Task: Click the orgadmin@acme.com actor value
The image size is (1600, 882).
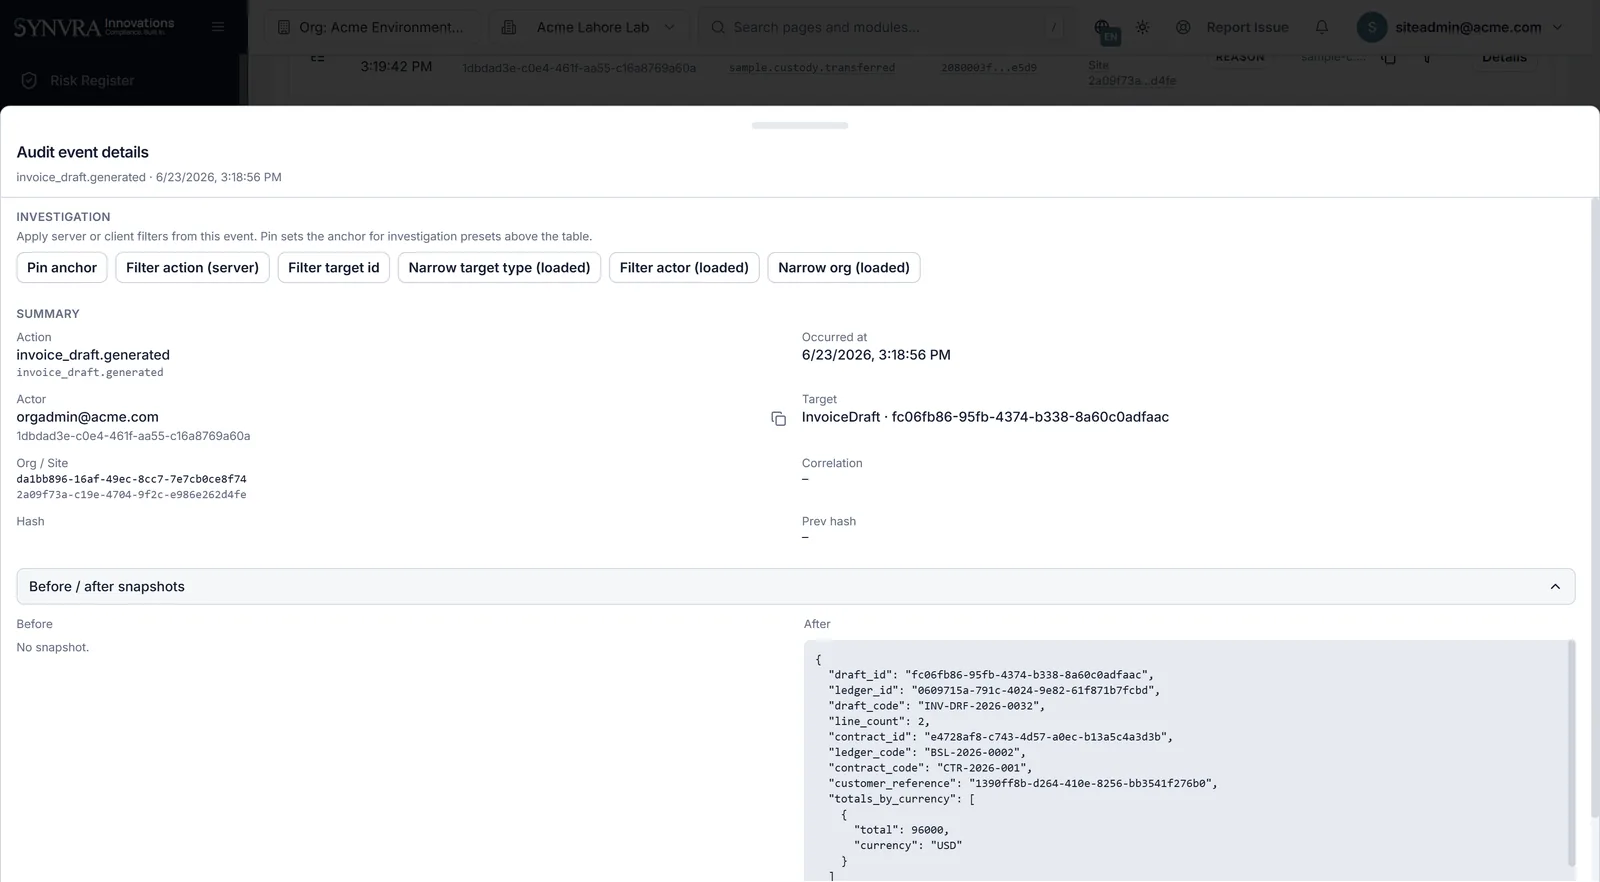Action: tap(88, 417)
